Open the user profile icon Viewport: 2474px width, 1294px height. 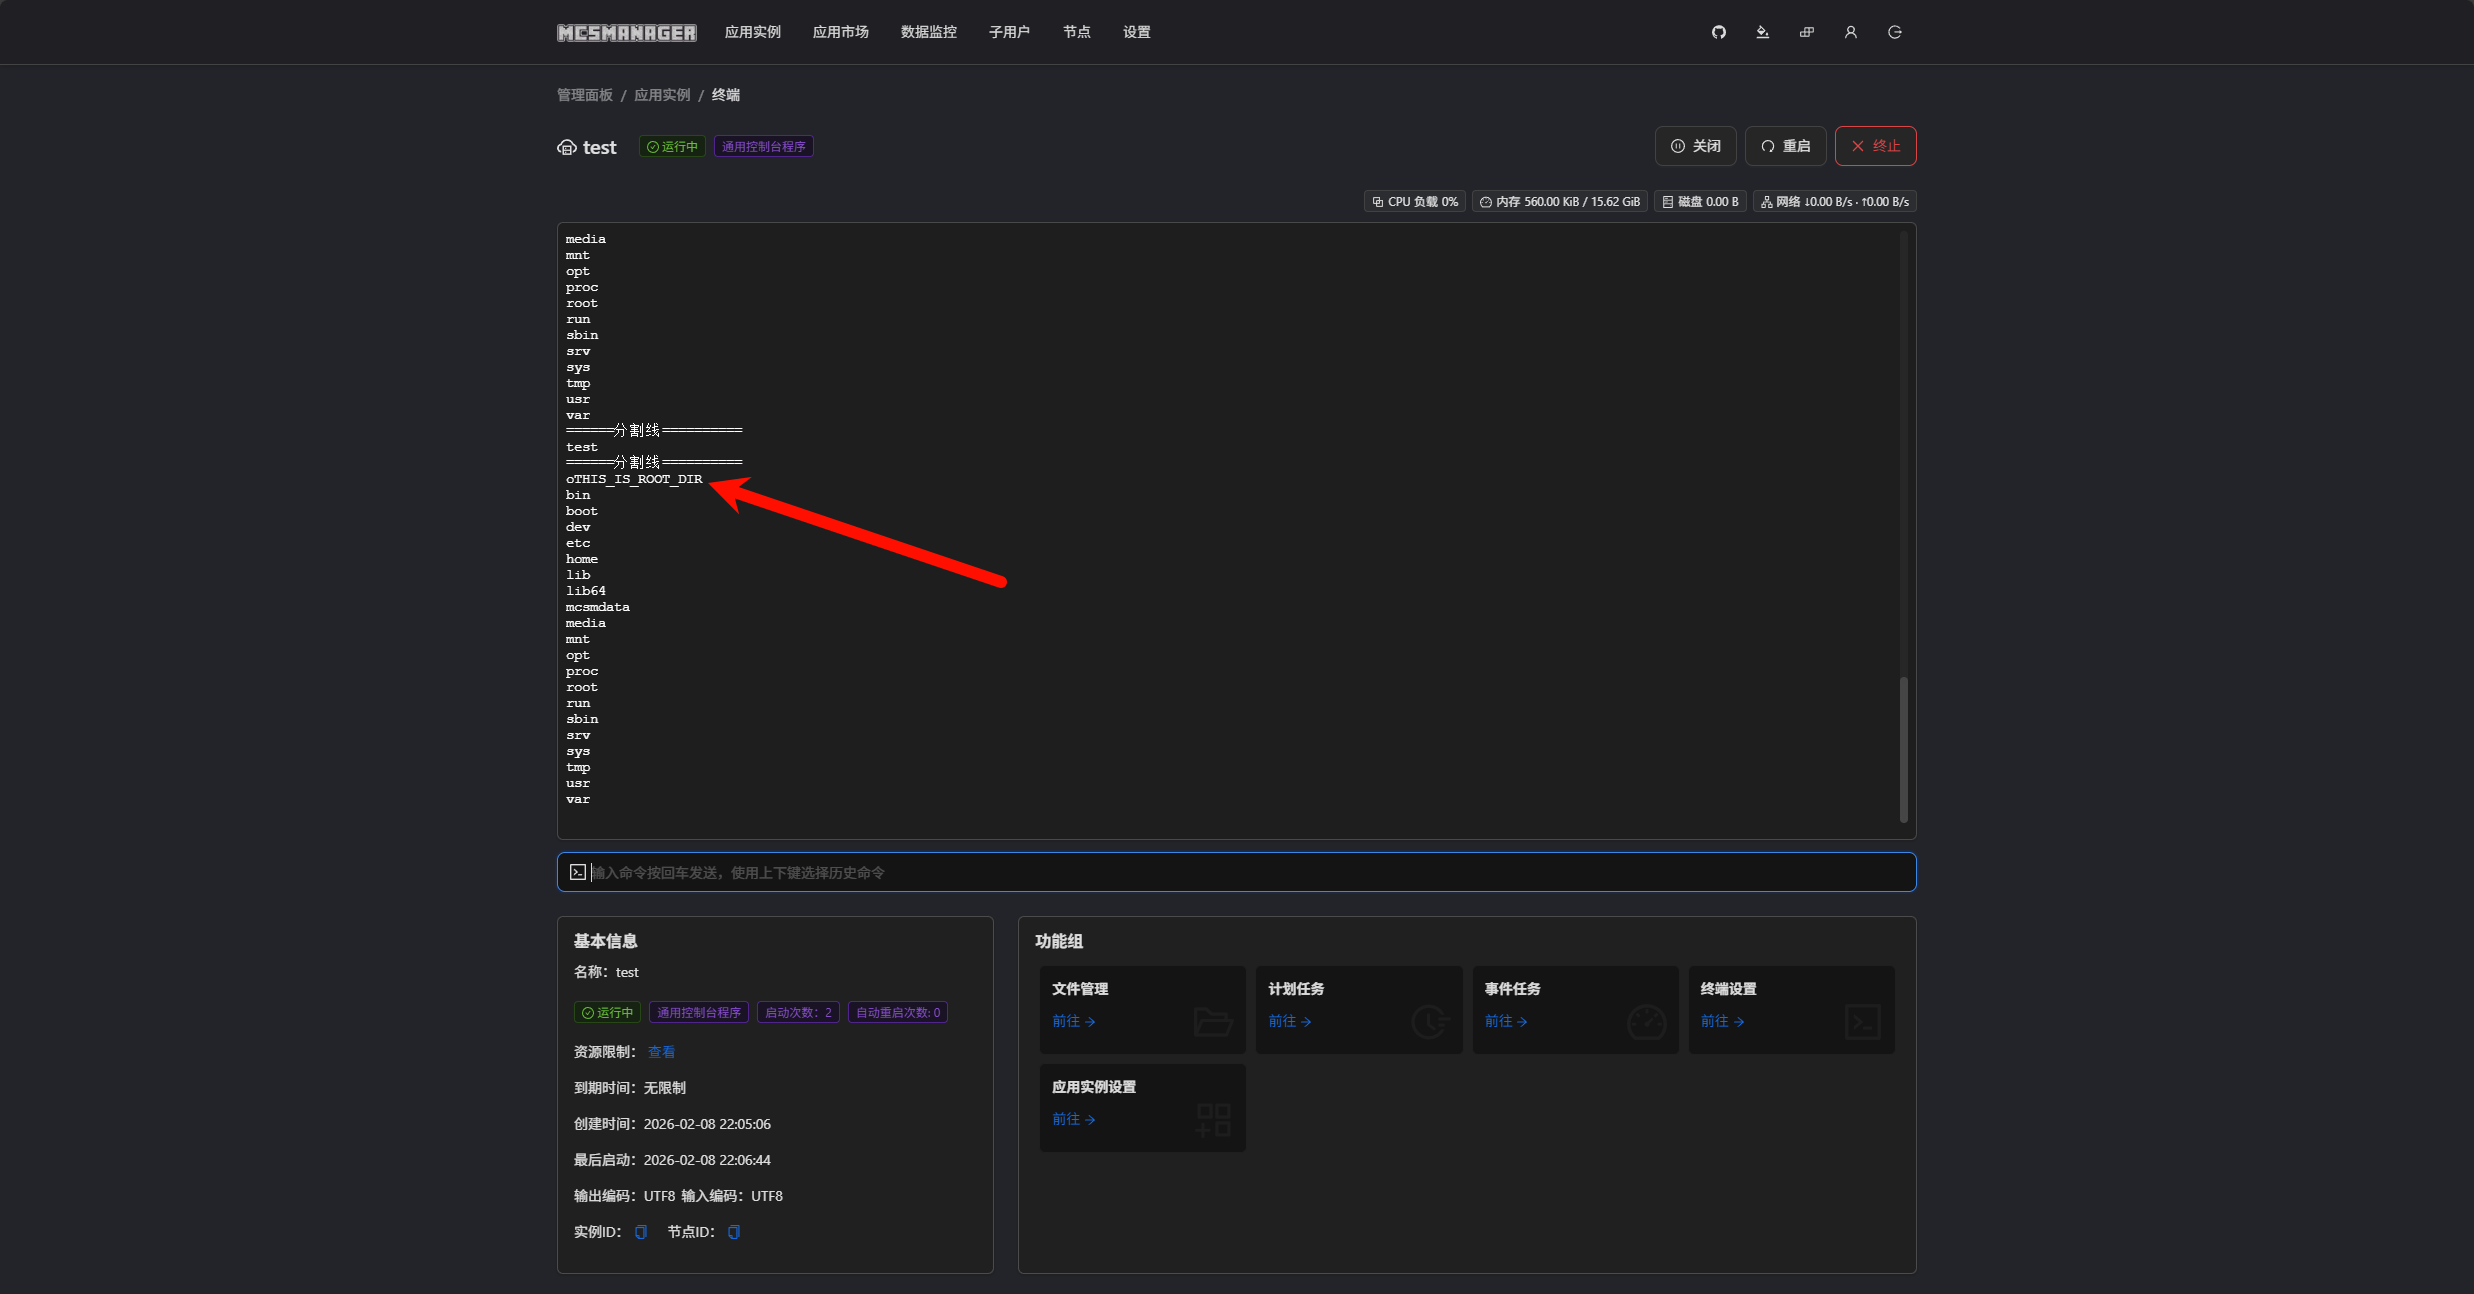click(x=1850, y=32)
